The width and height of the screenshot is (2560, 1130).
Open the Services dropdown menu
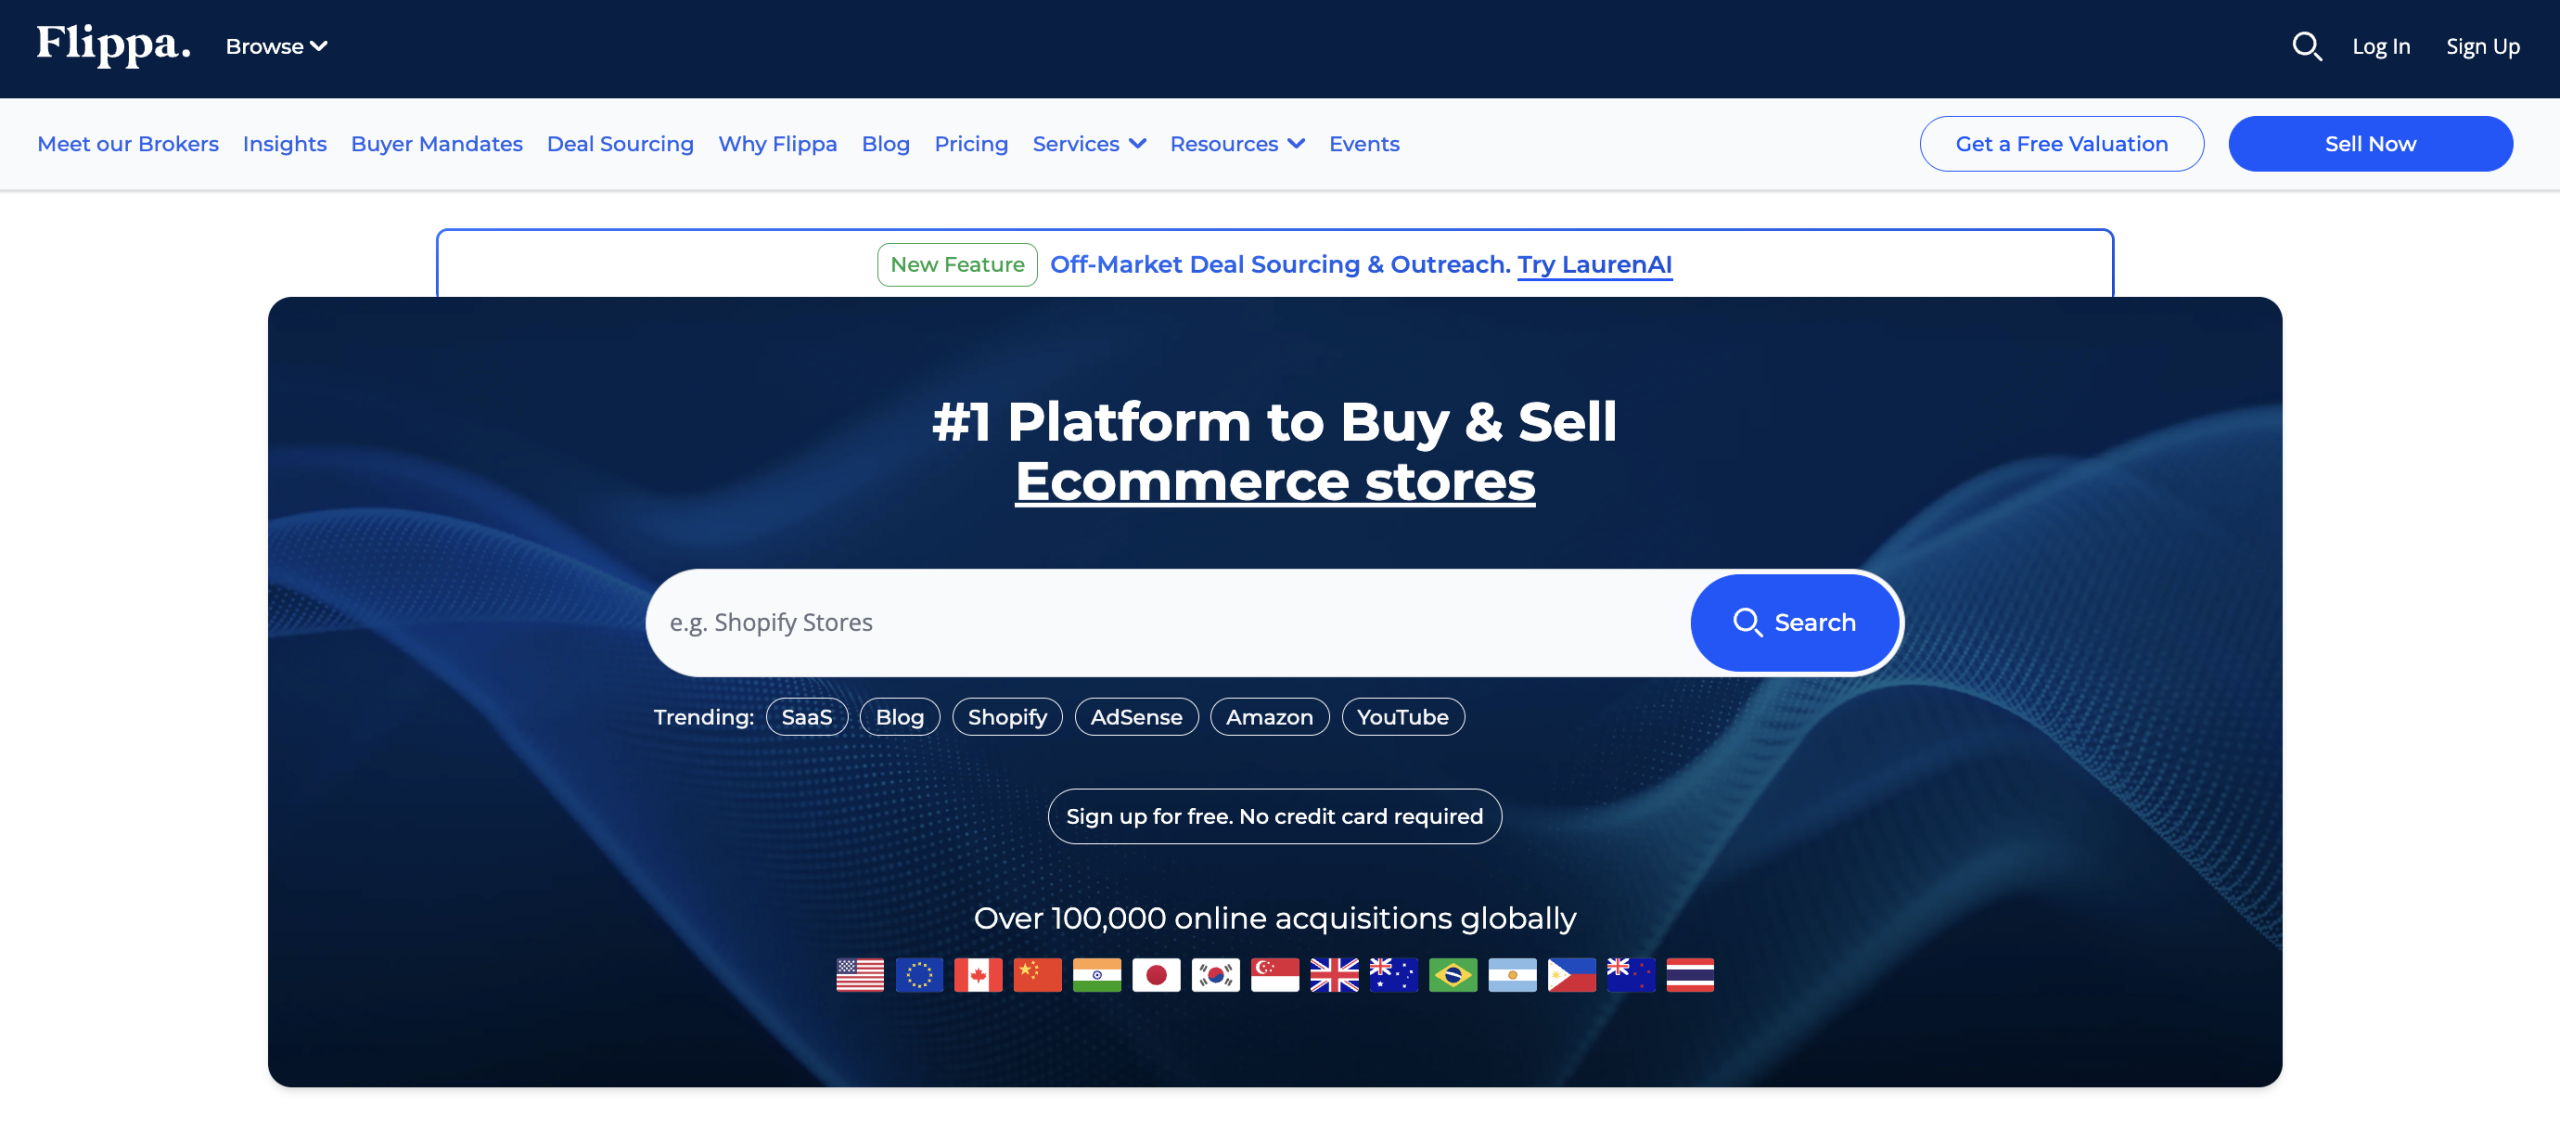tap(1089, 143)
